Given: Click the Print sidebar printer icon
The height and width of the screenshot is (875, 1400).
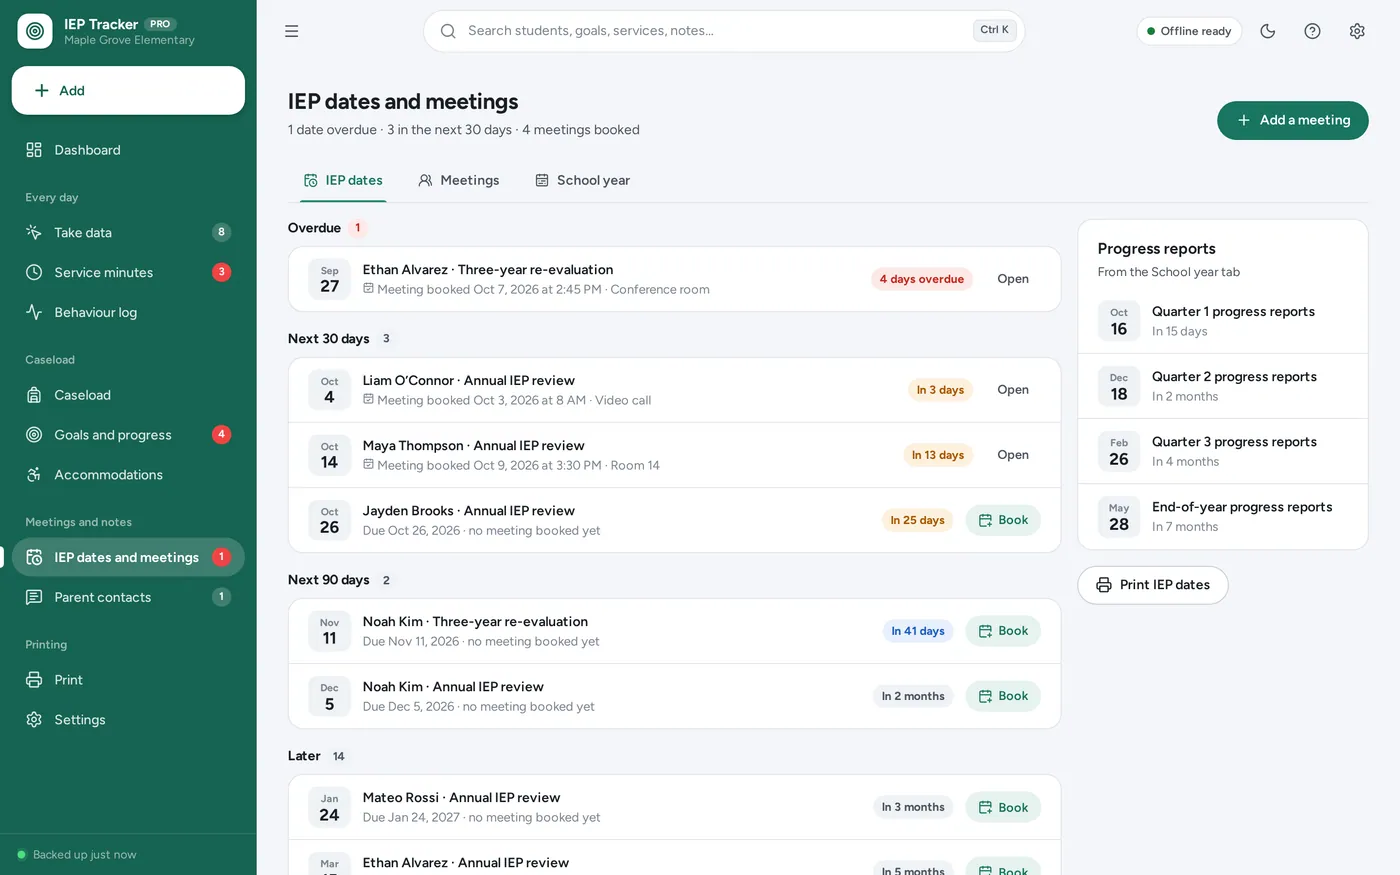Looking at the screenshot, I should 34,680.
